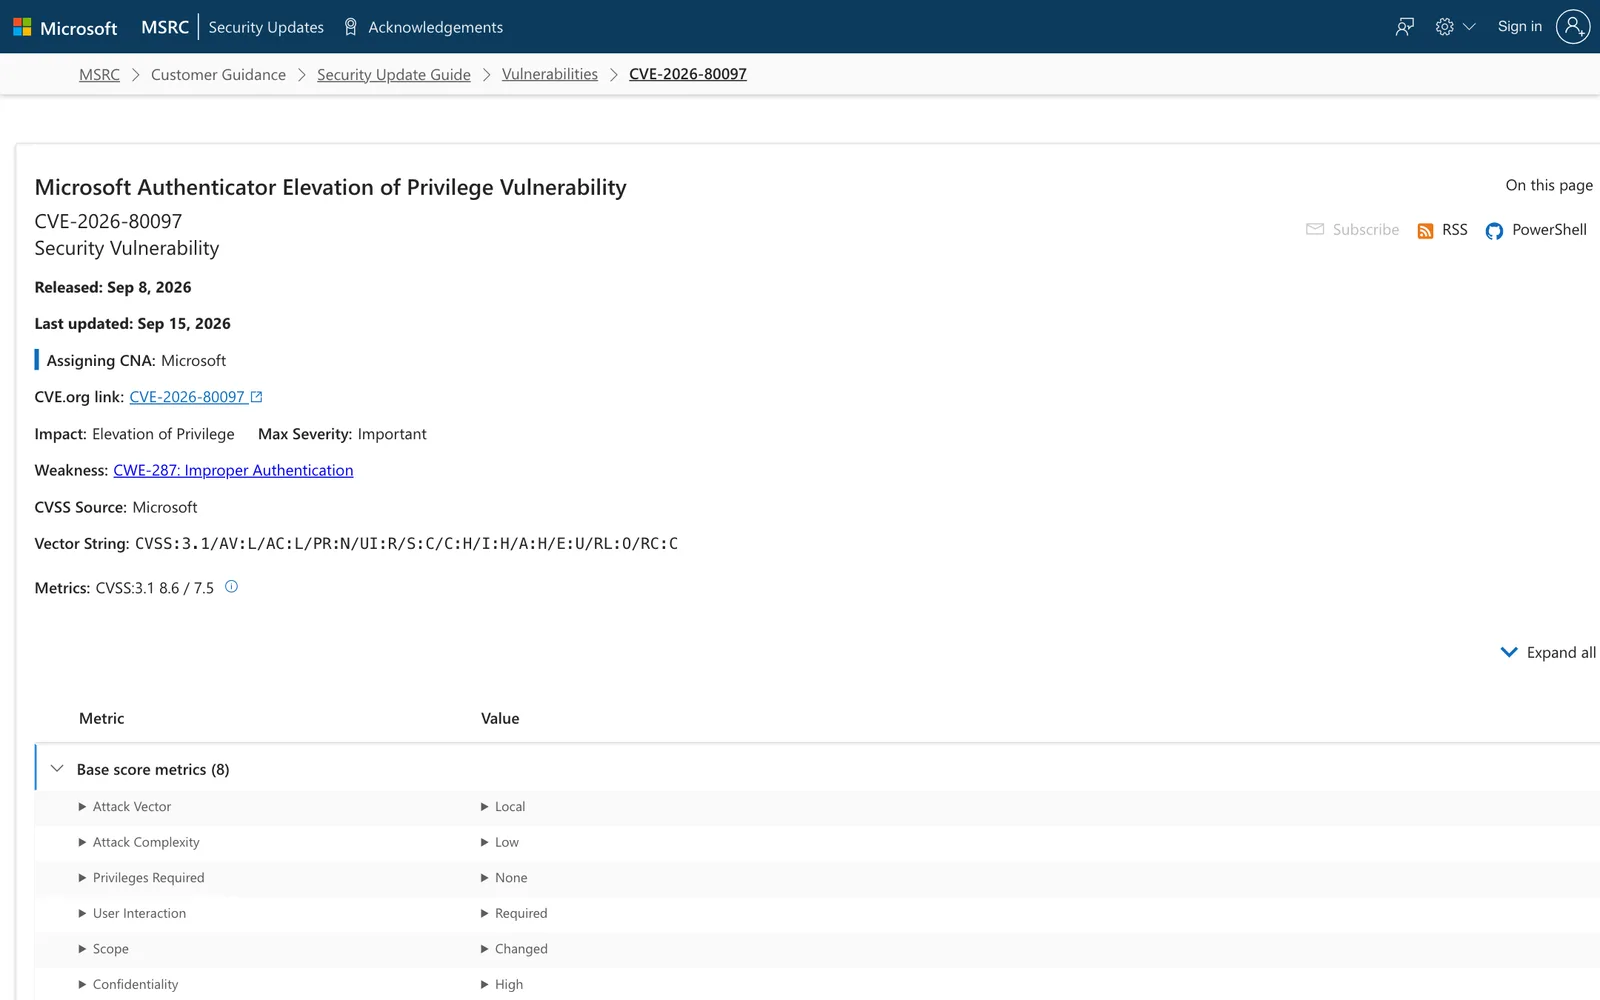Open CWE-287 Improper Authentication link
The image size is (1600, 1000).
tap(233, 471)
